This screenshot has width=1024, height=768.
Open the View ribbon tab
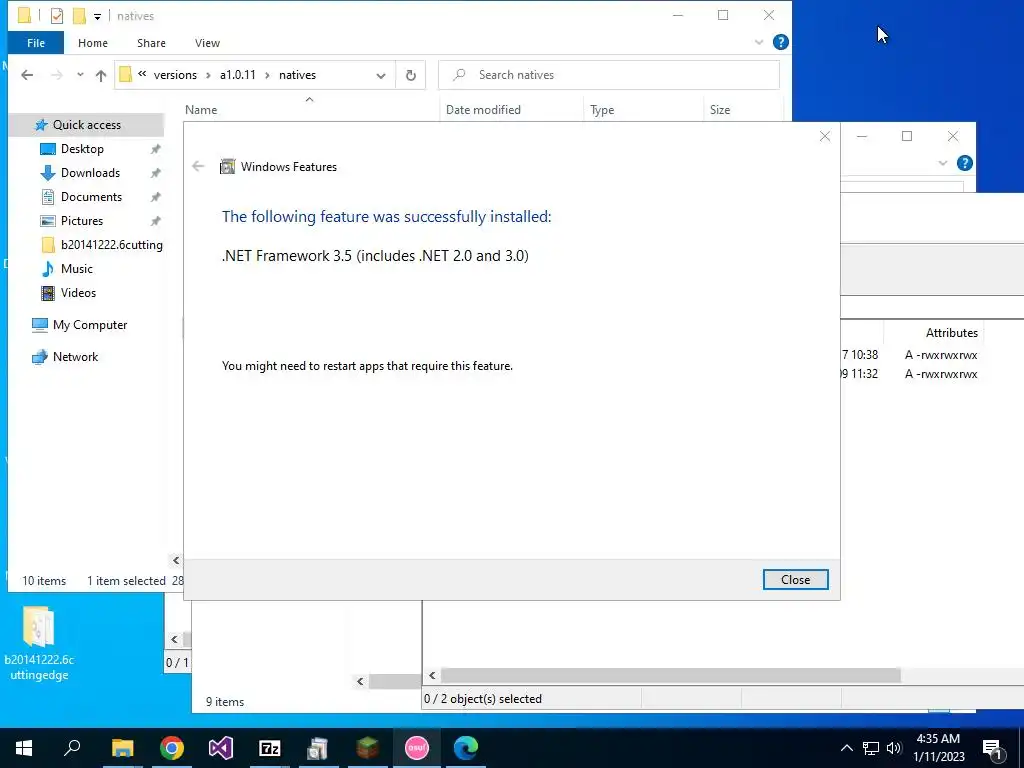point(207,42)
